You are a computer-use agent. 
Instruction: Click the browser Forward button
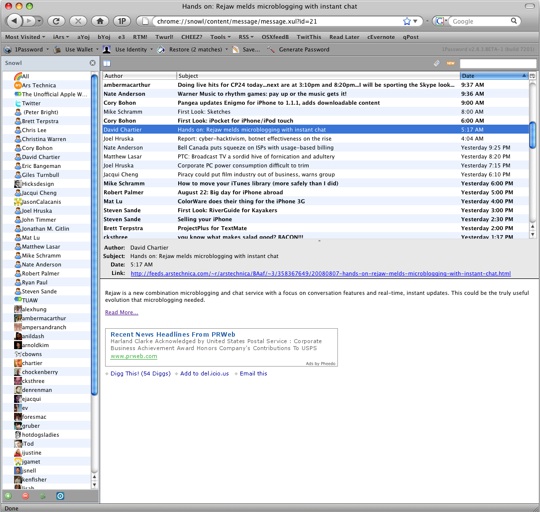29,21
